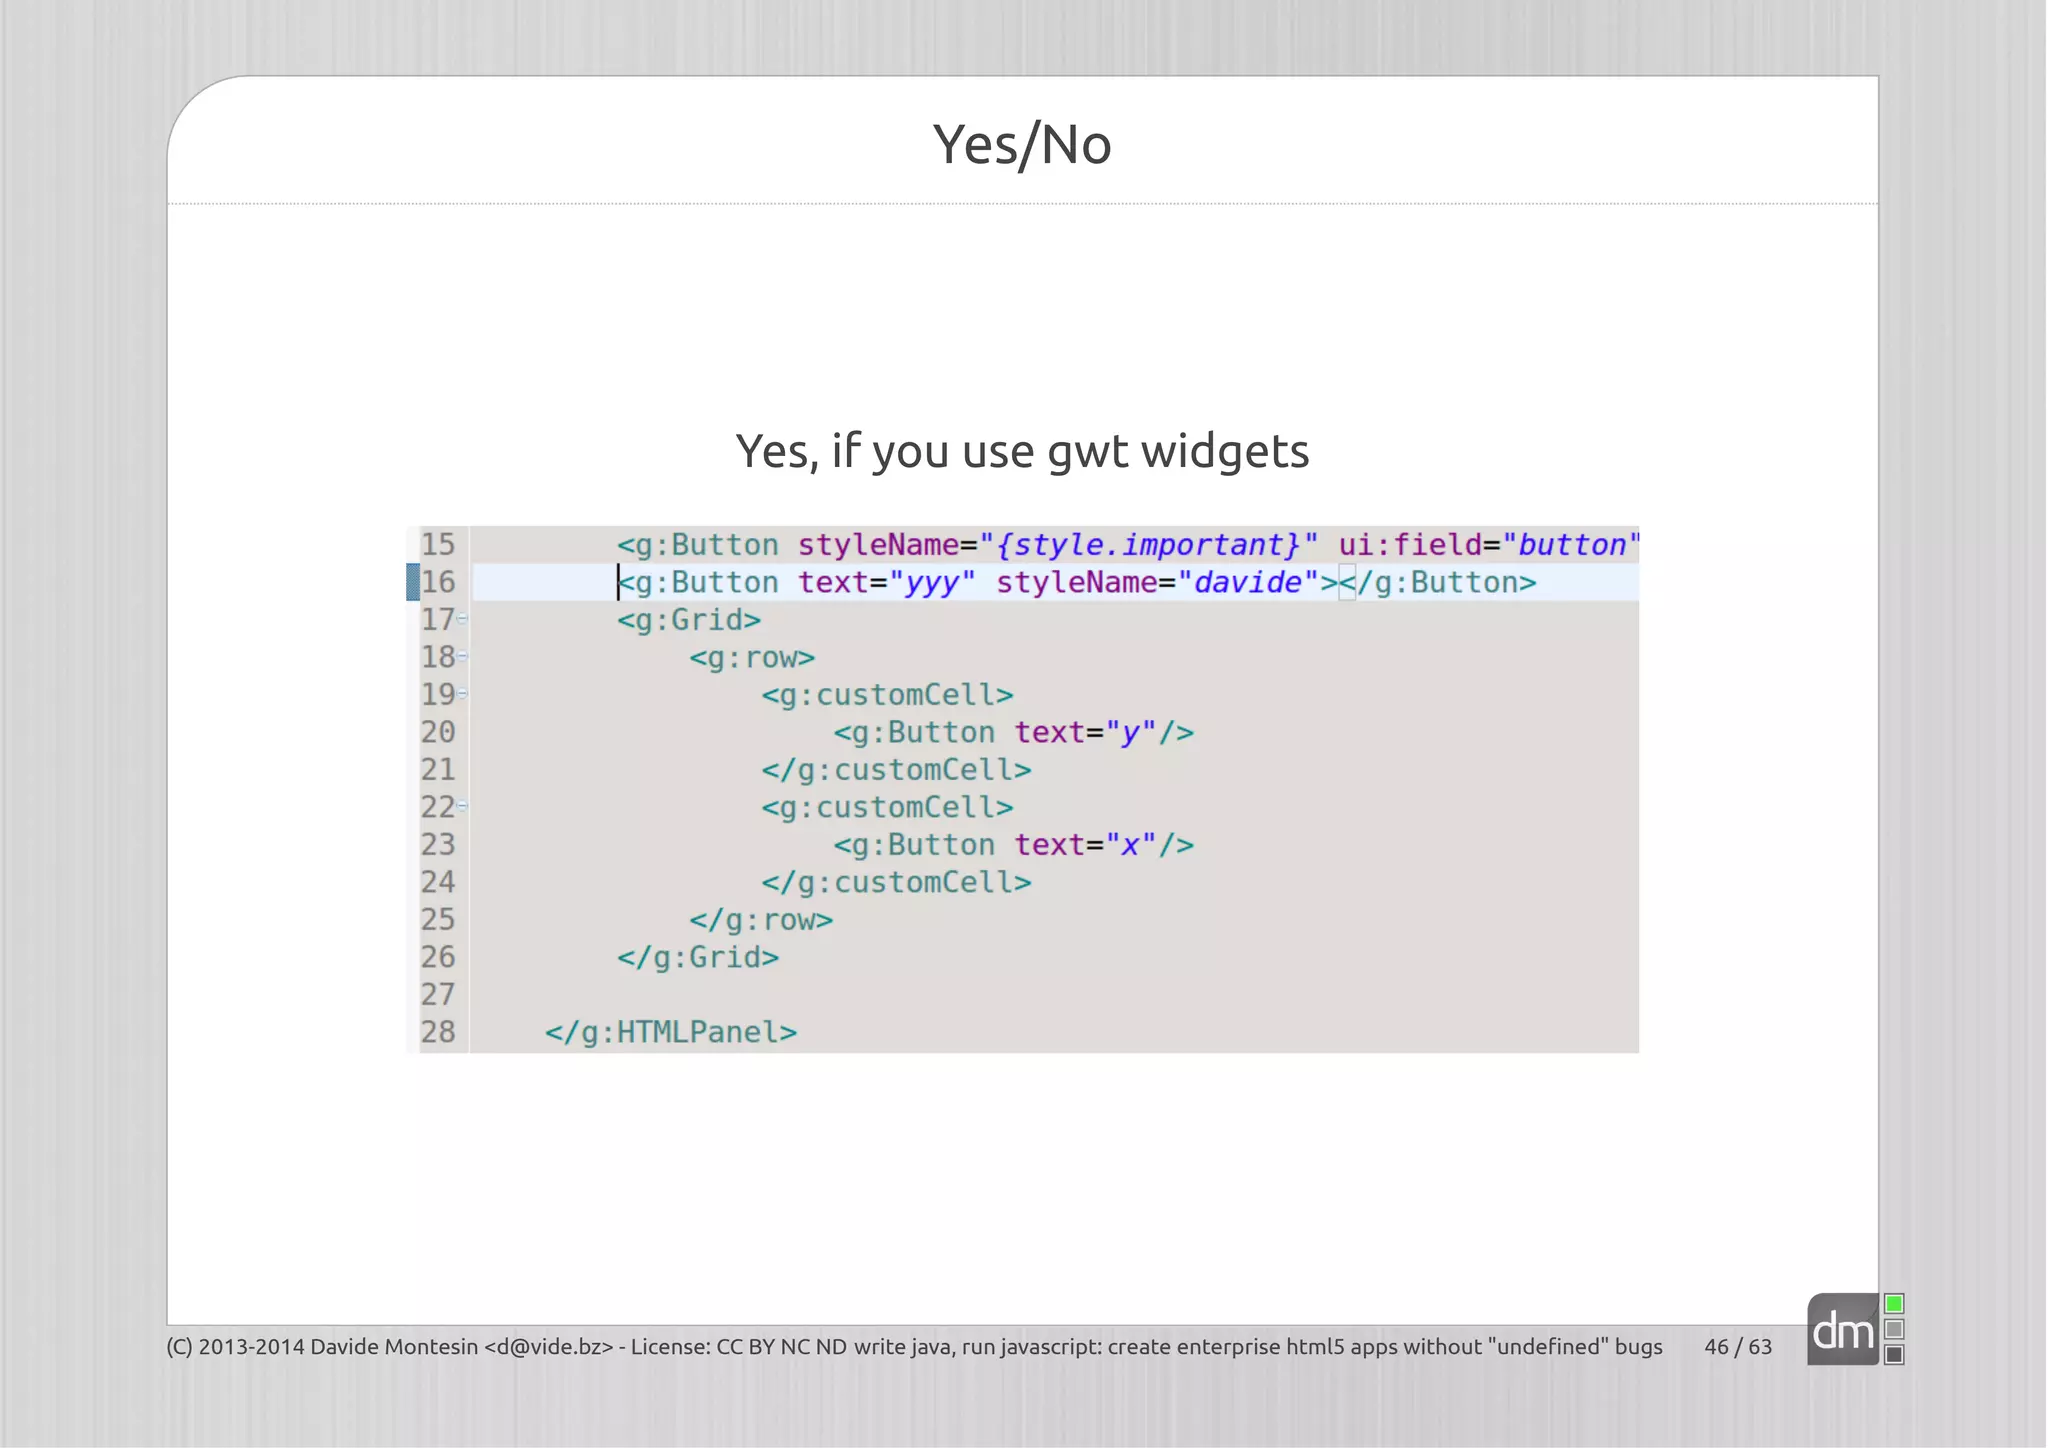The height and width of the screenshot is (1448, 2048).
Task: Click line number 15 in gutter
Action: [438, 545]
